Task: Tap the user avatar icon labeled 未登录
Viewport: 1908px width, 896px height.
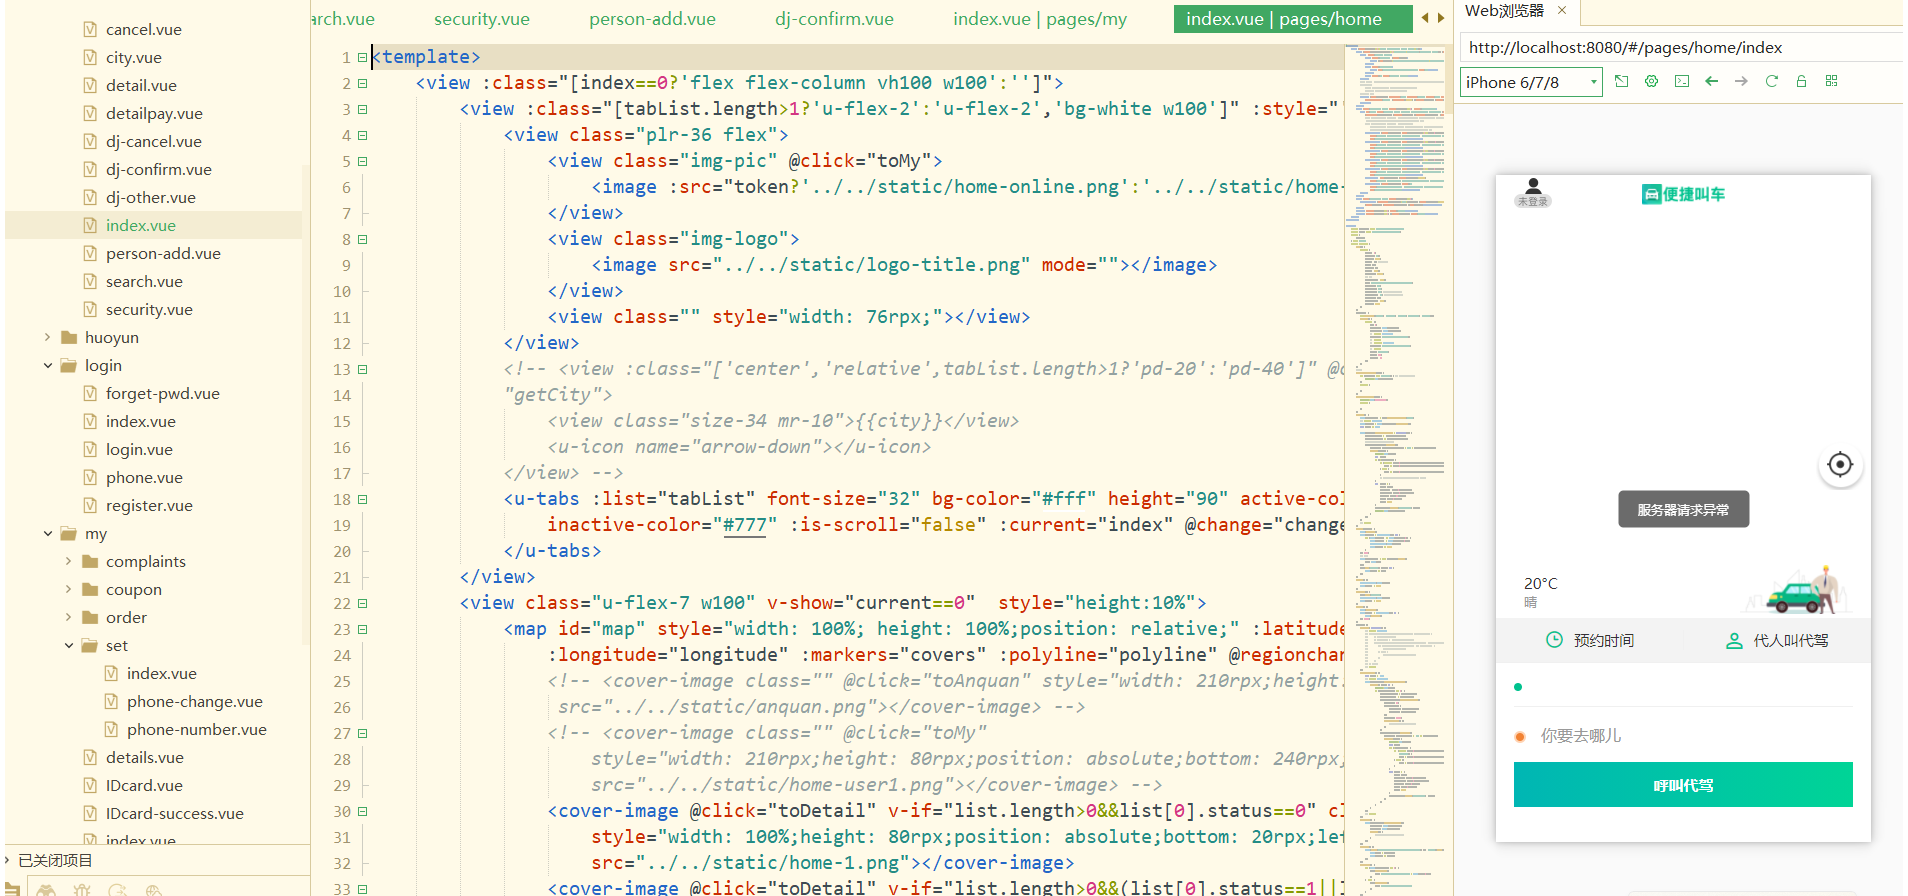Action: [x=1532, y=191]
